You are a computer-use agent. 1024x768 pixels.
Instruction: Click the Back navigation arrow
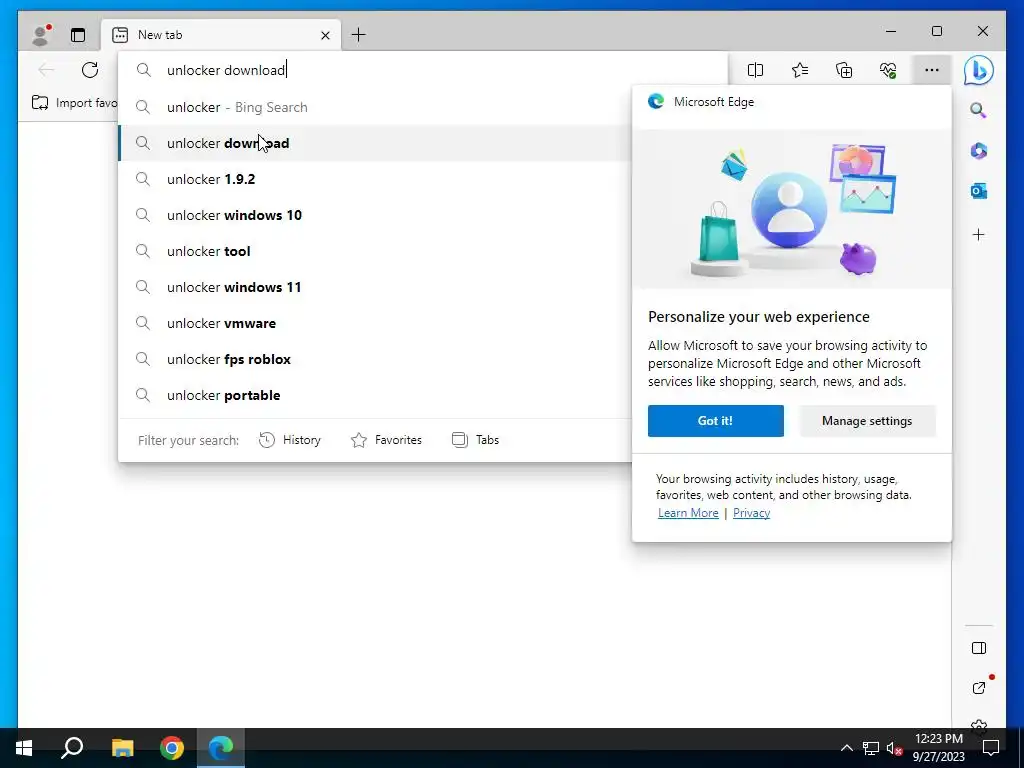pos(46,70)
